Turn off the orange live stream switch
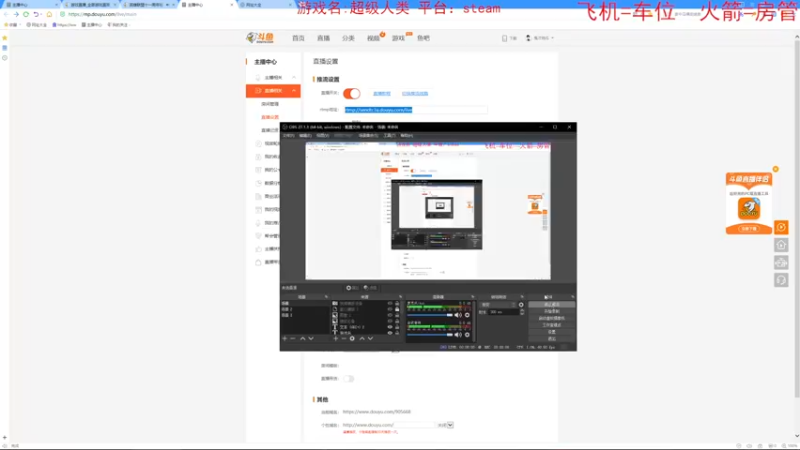This screenshot has height=450, width=800. [x=352, y=93]
